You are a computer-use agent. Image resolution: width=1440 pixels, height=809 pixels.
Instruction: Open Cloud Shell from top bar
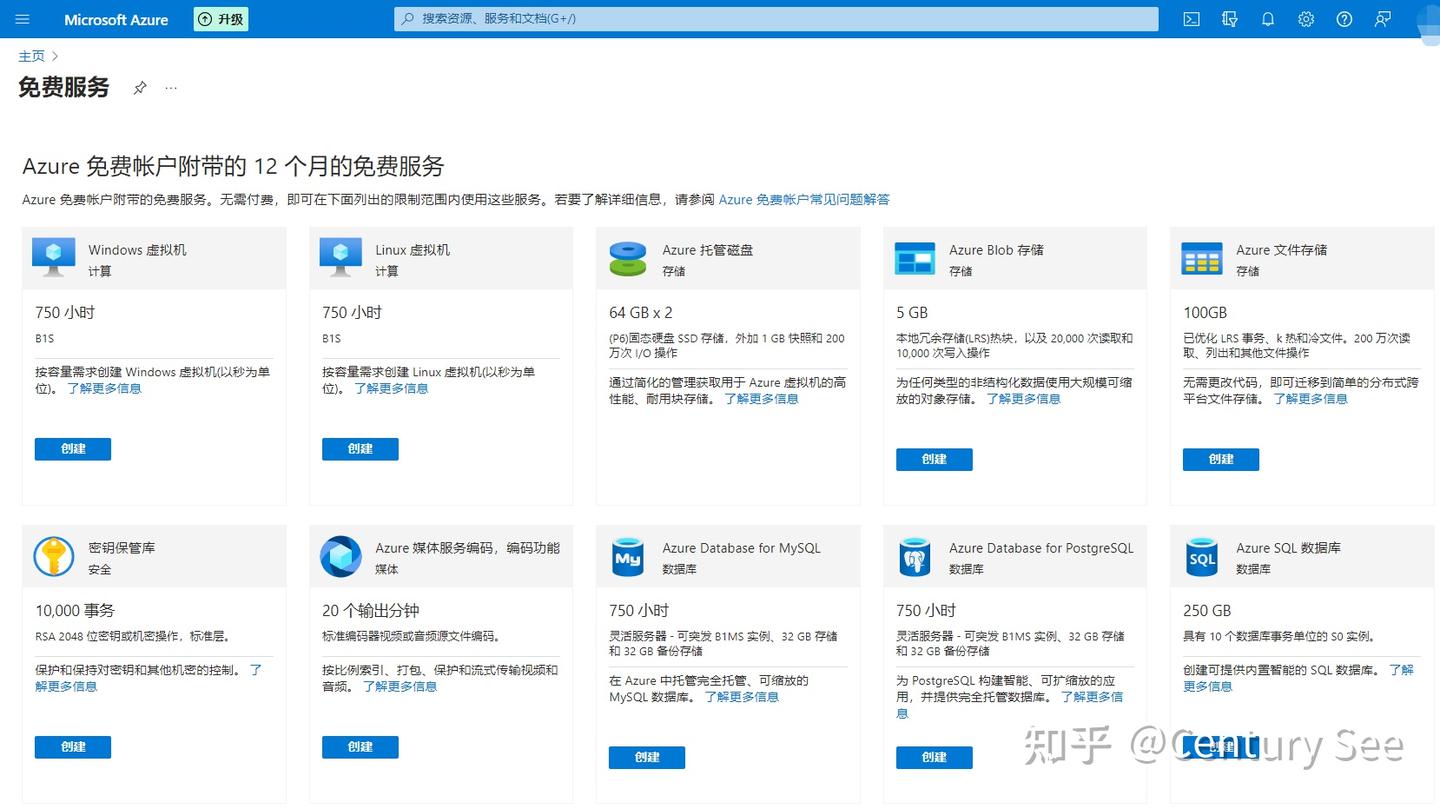1191,19
